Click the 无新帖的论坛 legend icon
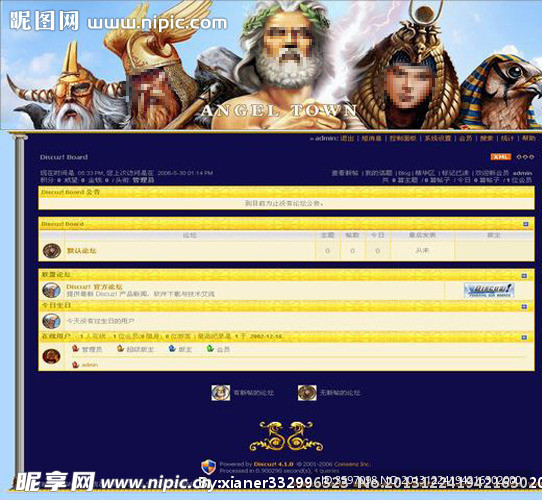The height and width of the screenshot is (500, 542). [x=307, y=393]
